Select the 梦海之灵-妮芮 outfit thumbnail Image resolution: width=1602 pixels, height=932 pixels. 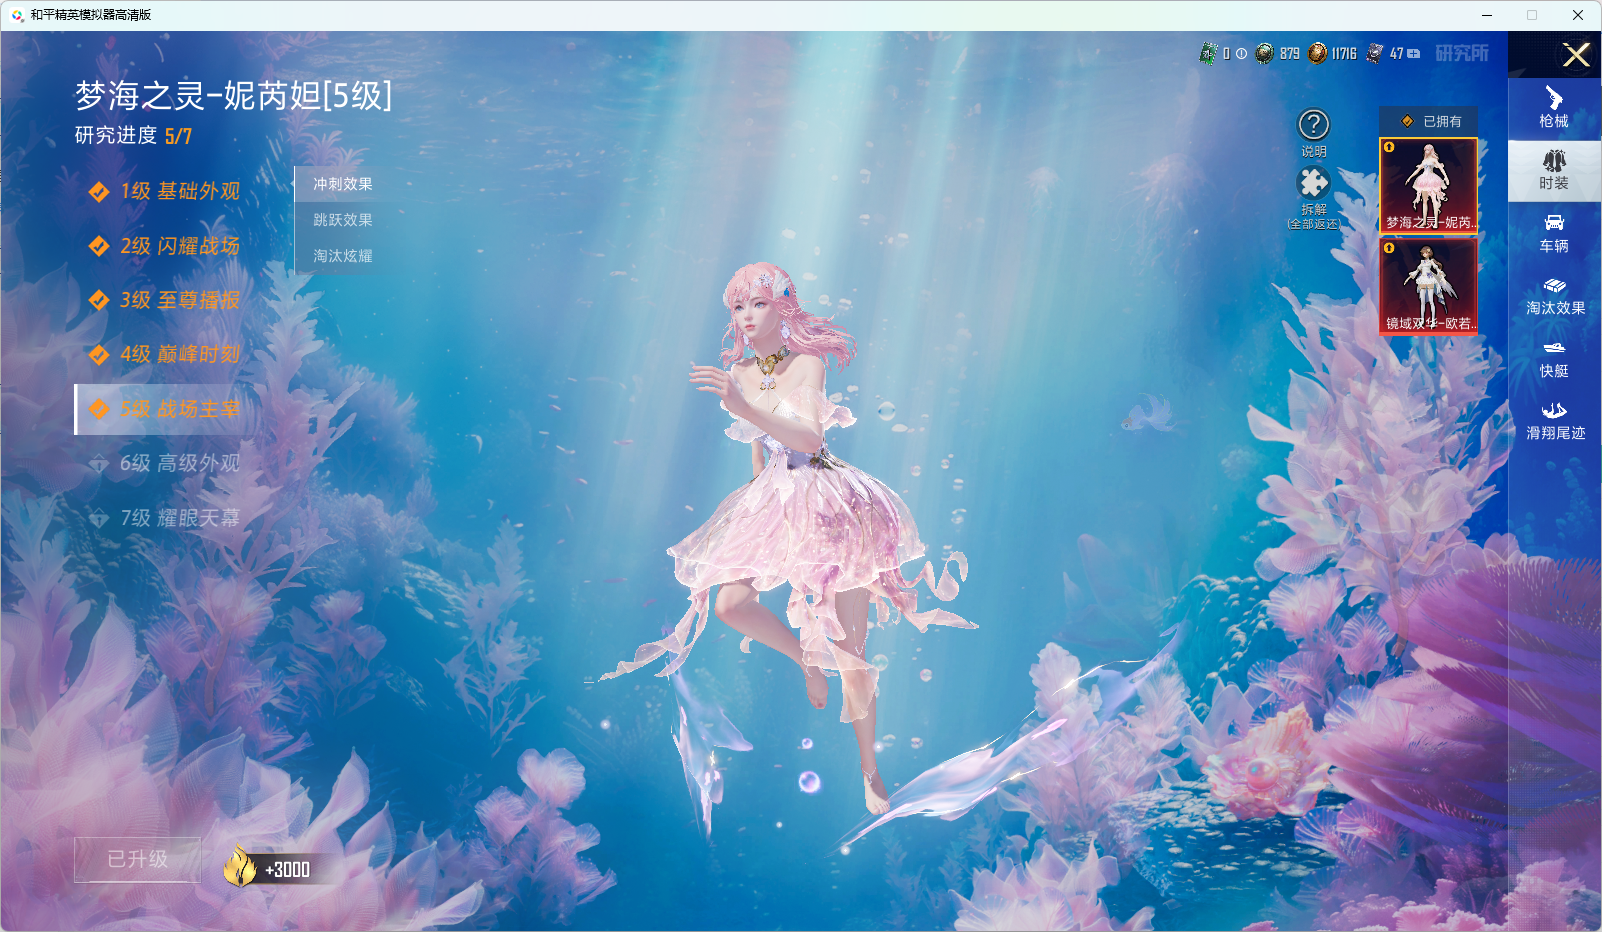point(1429,185)
